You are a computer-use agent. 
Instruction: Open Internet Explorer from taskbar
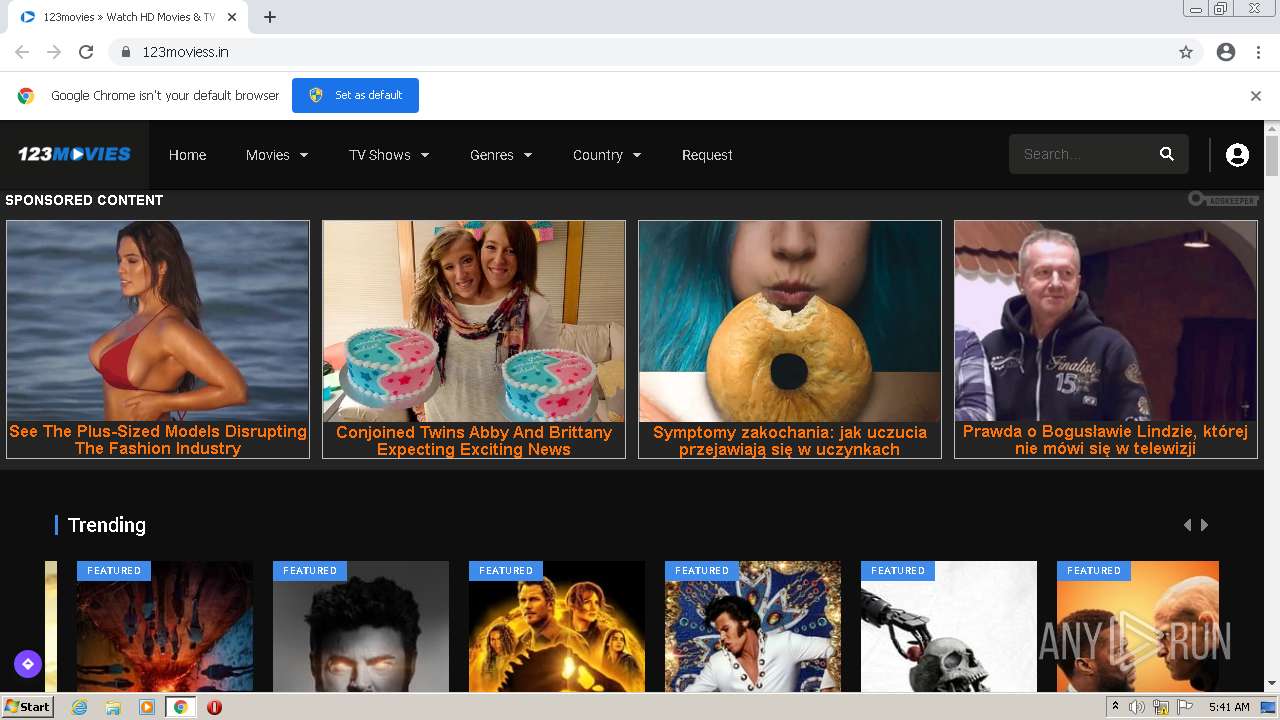(79, 707)
